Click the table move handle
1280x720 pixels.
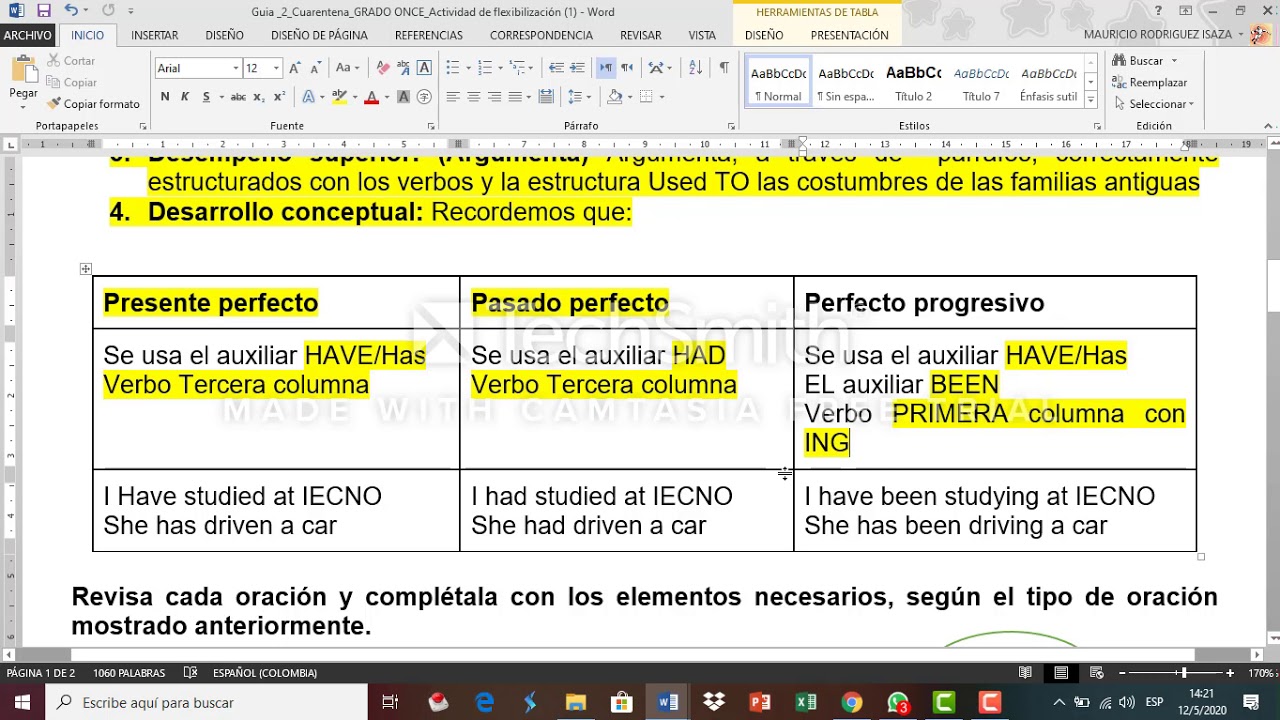[85, 269]
